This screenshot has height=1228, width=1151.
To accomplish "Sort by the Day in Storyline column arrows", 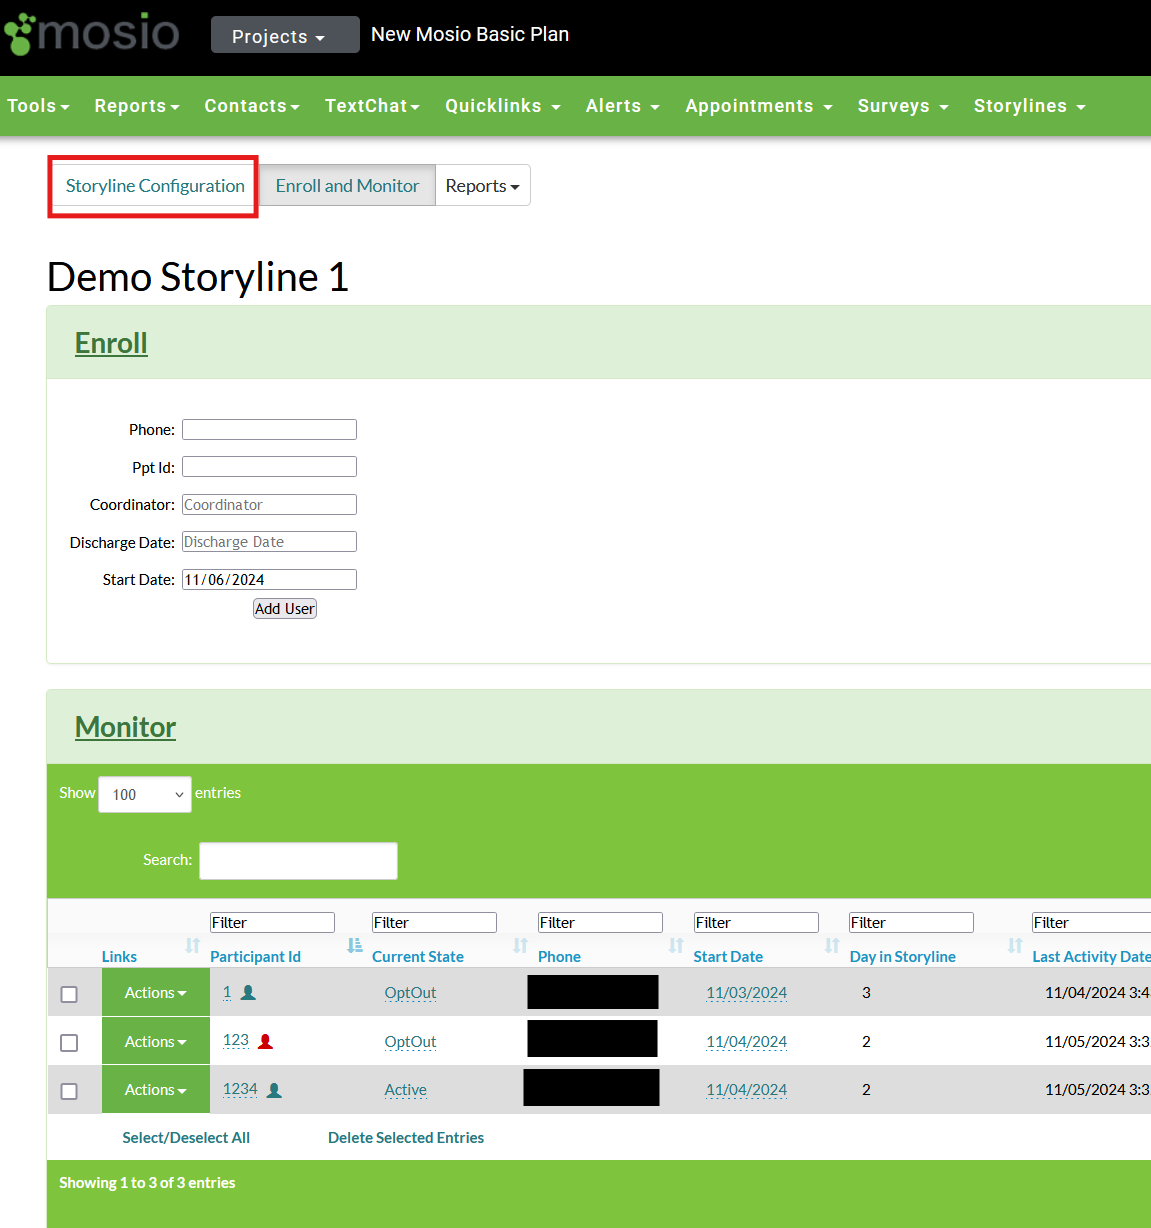I will click(x=1015, y=945).
